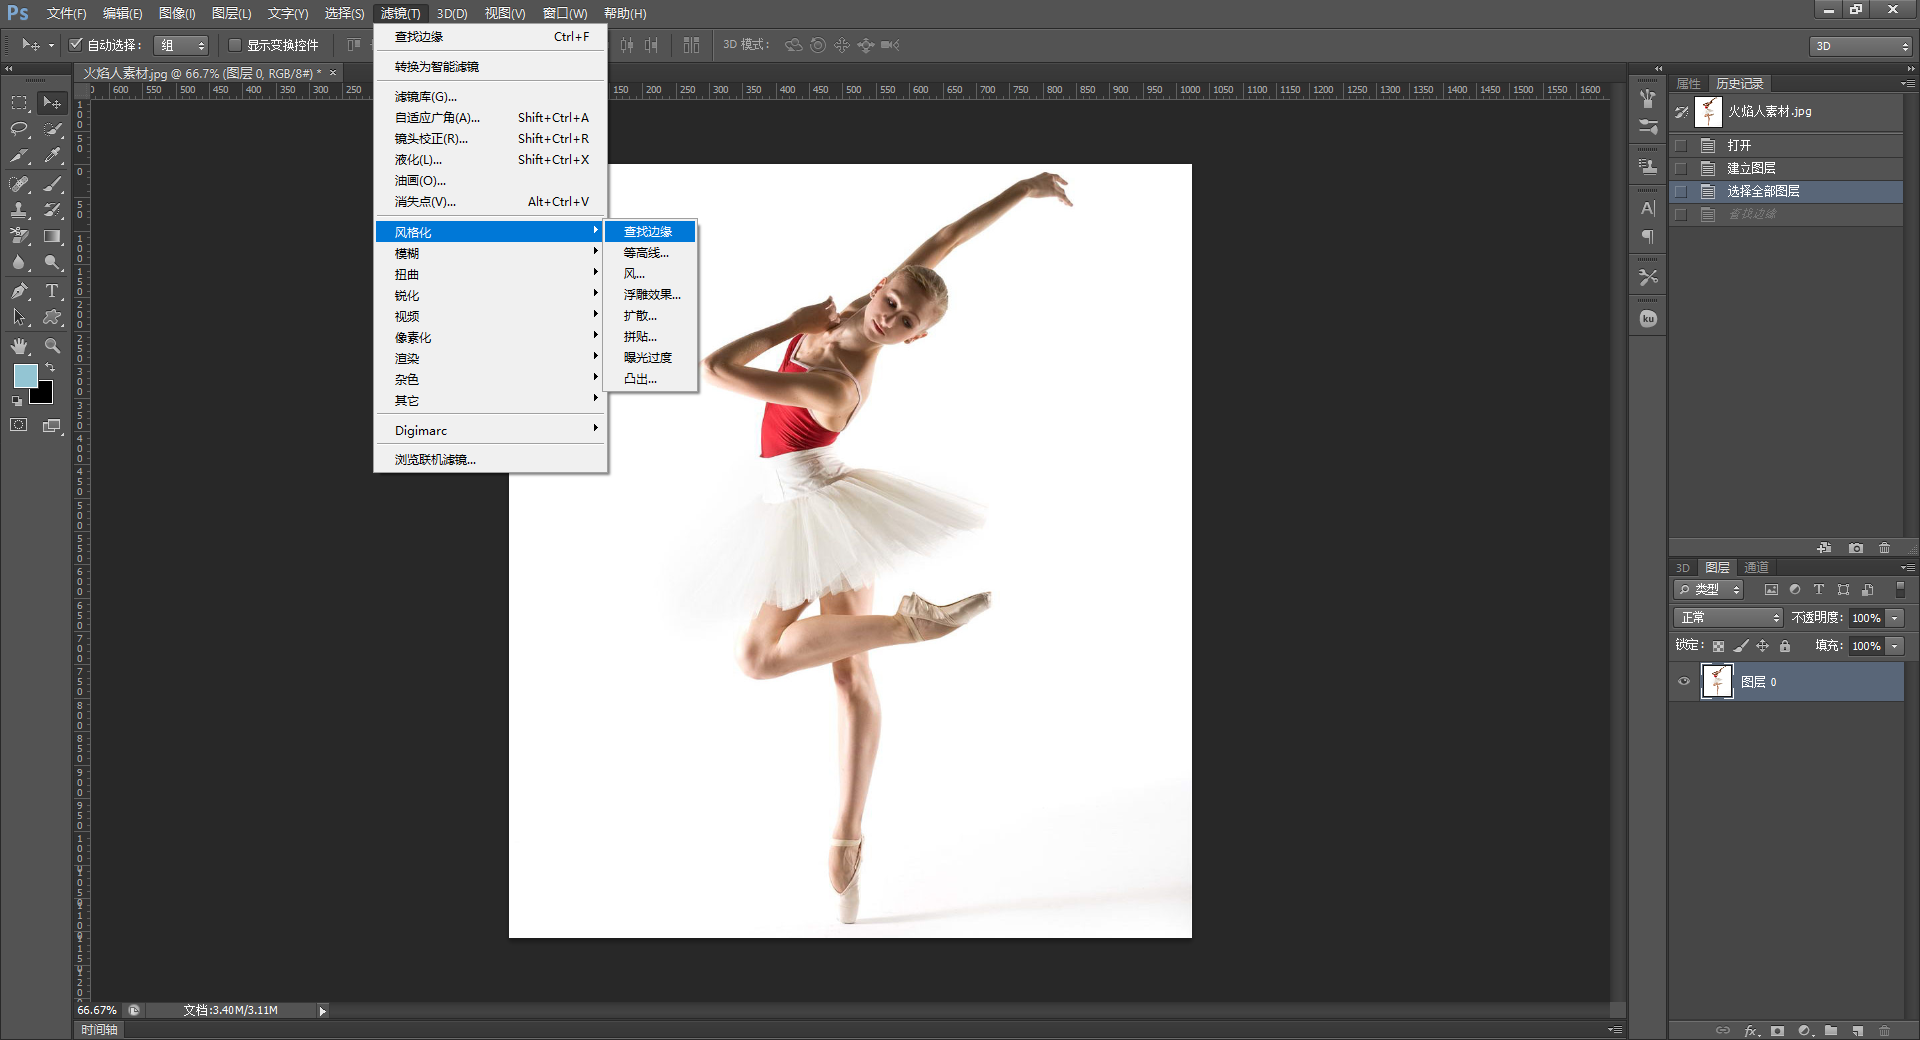Screen dimensions: 1920x1040
Task: Open the 不透明度 100% dropdown arrow
Action: coord(1895,618)
